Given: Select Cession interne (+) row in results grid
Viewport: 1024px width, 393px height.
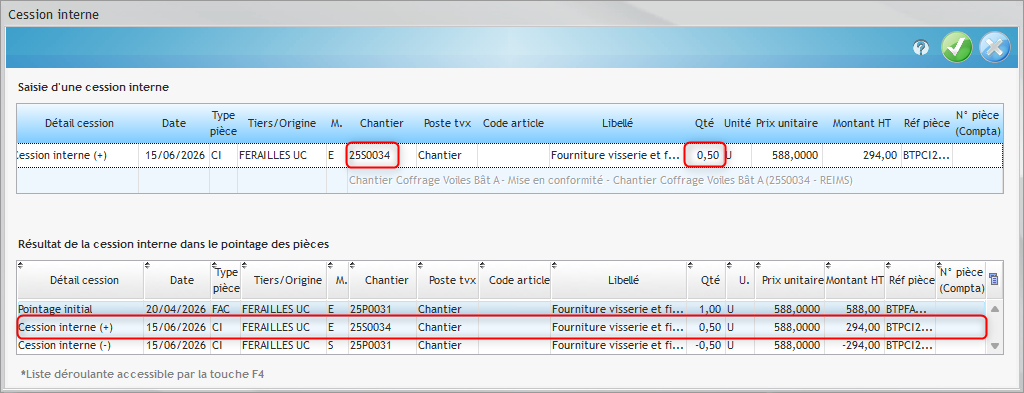Looking at the screenshot, I should click(501, 326).
